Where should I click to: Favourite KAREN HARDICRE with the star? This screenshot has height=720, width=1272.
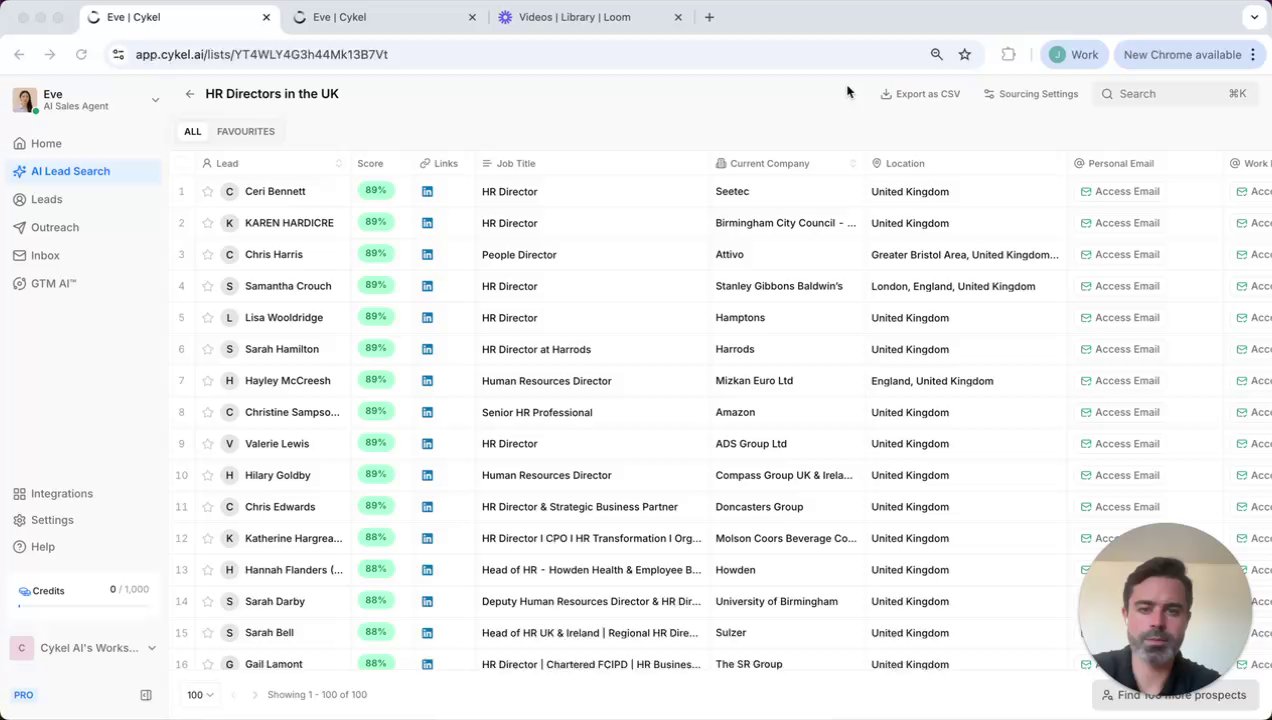pos(207,223)
